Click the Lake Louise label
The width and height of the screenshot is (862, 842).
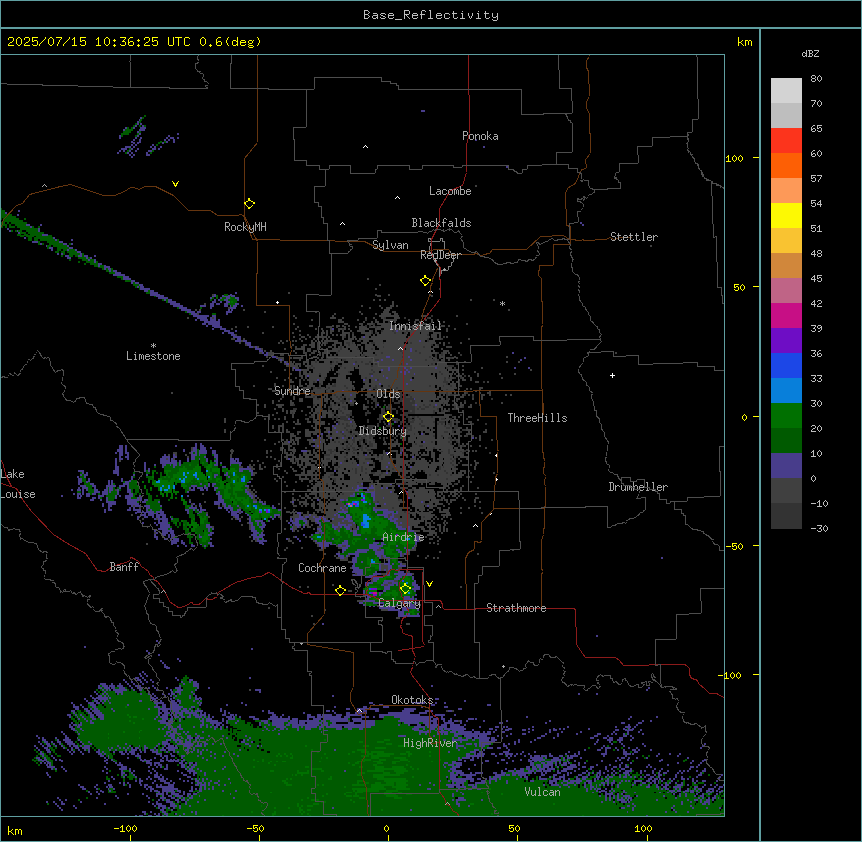point(18,484)
